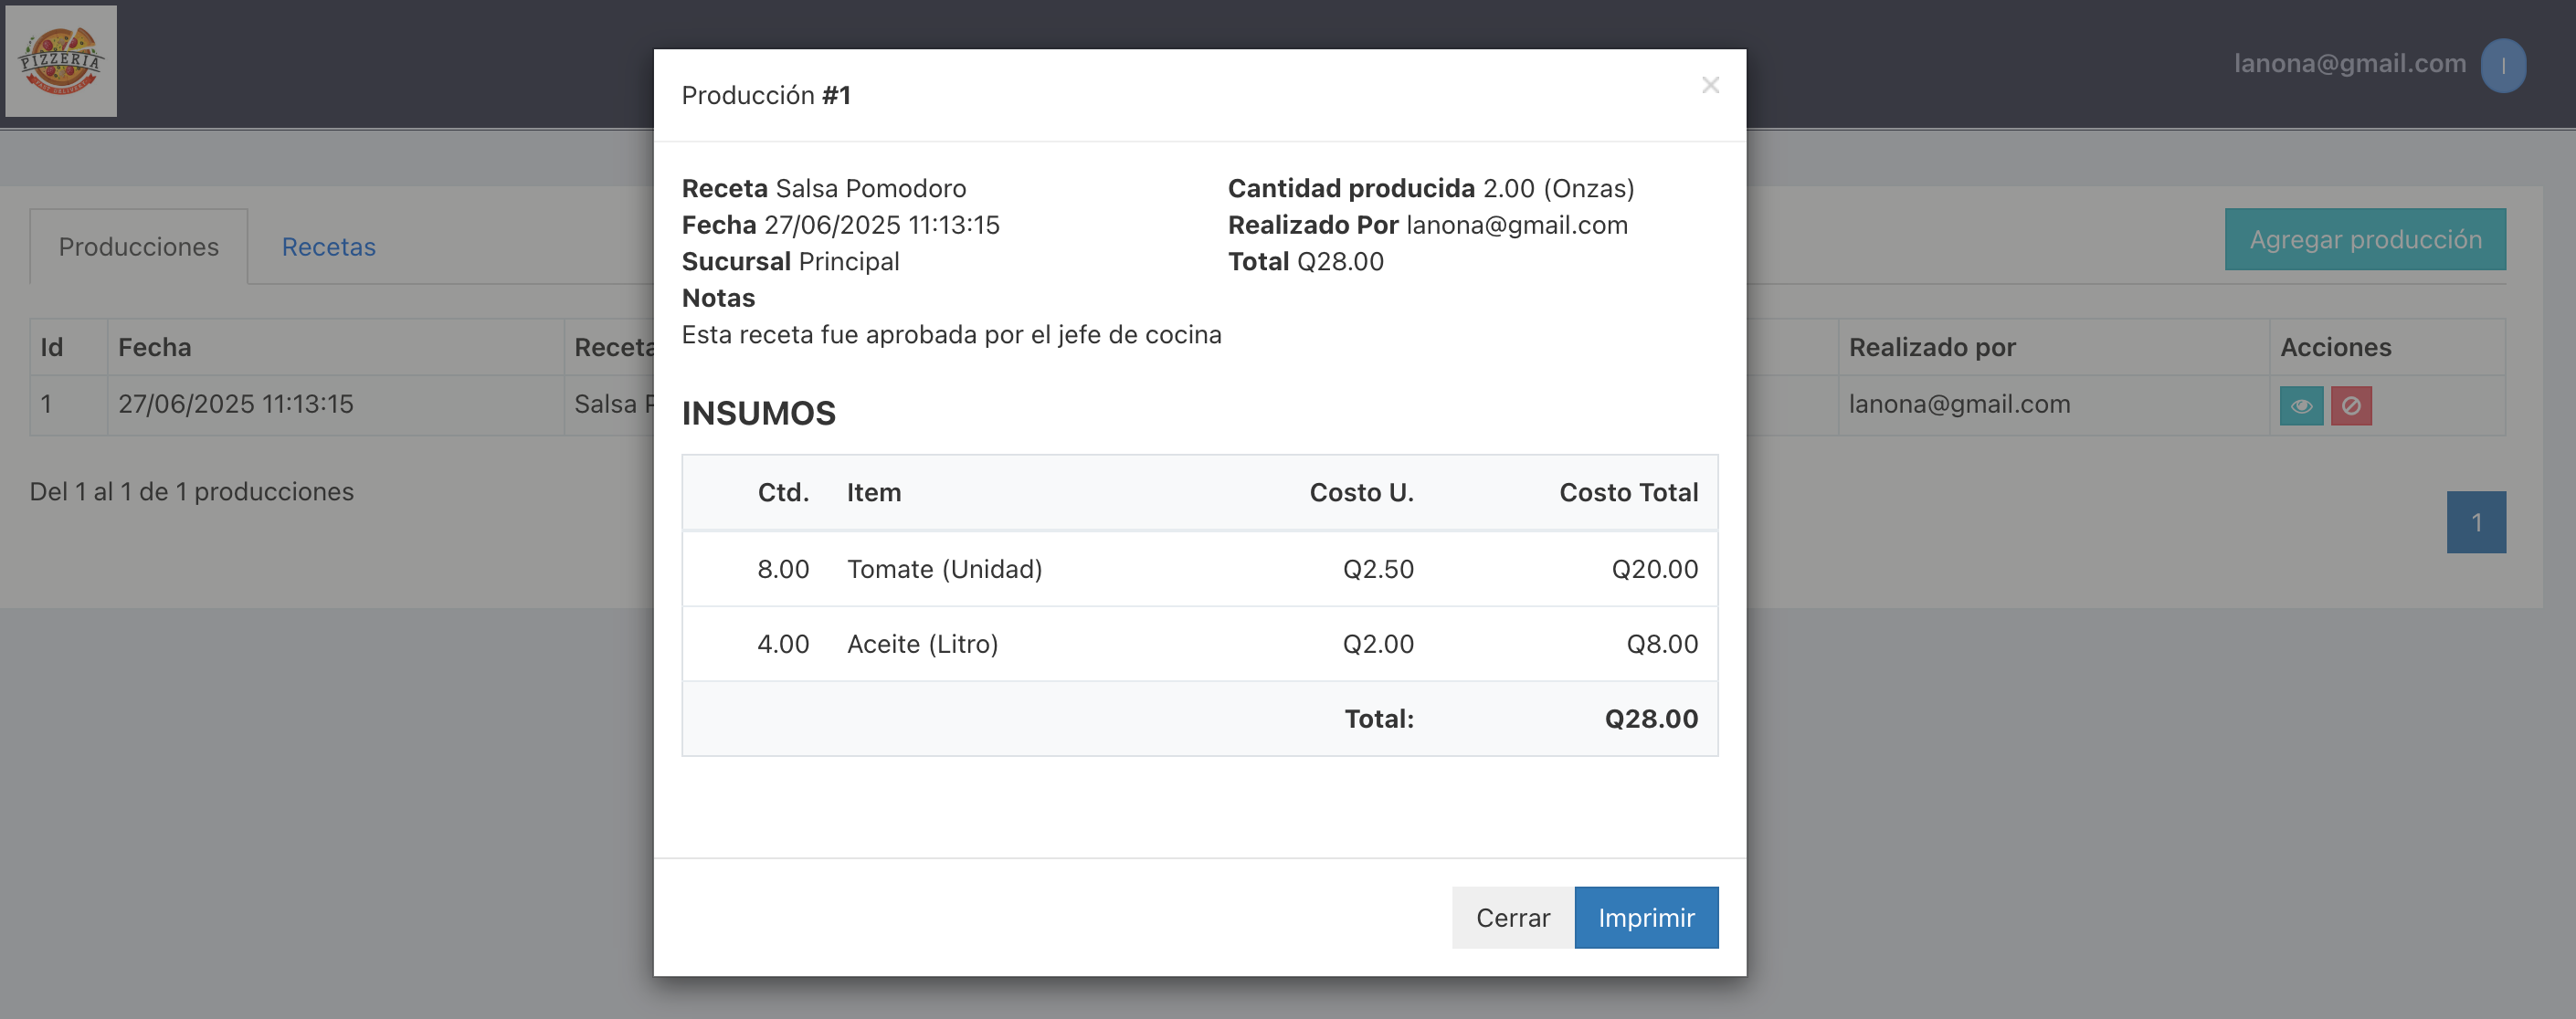Go to pagination page 1
The height and width of the screenshot is (1019, 2576).
(x=2476, y=522)
